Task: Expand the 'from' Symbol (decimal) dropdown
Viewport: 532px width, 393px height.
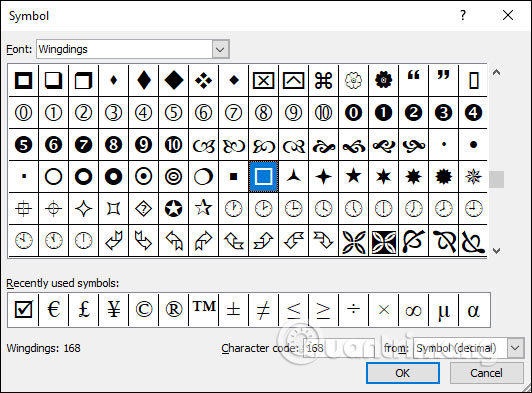Action: (515, 348)
